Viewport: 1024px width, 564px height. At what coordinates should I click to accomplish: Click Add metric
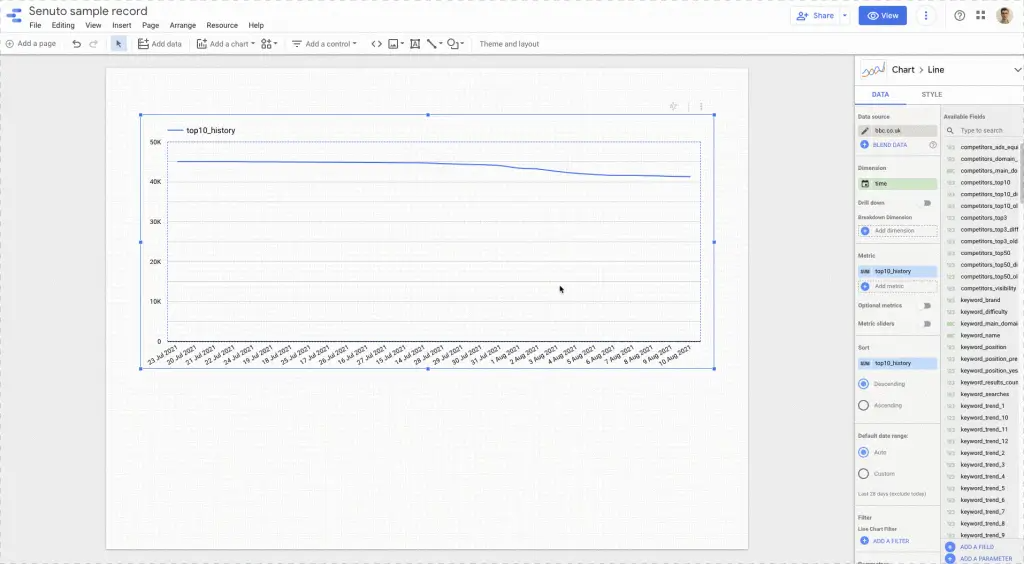pyautogui.click(x=897, y=286)
